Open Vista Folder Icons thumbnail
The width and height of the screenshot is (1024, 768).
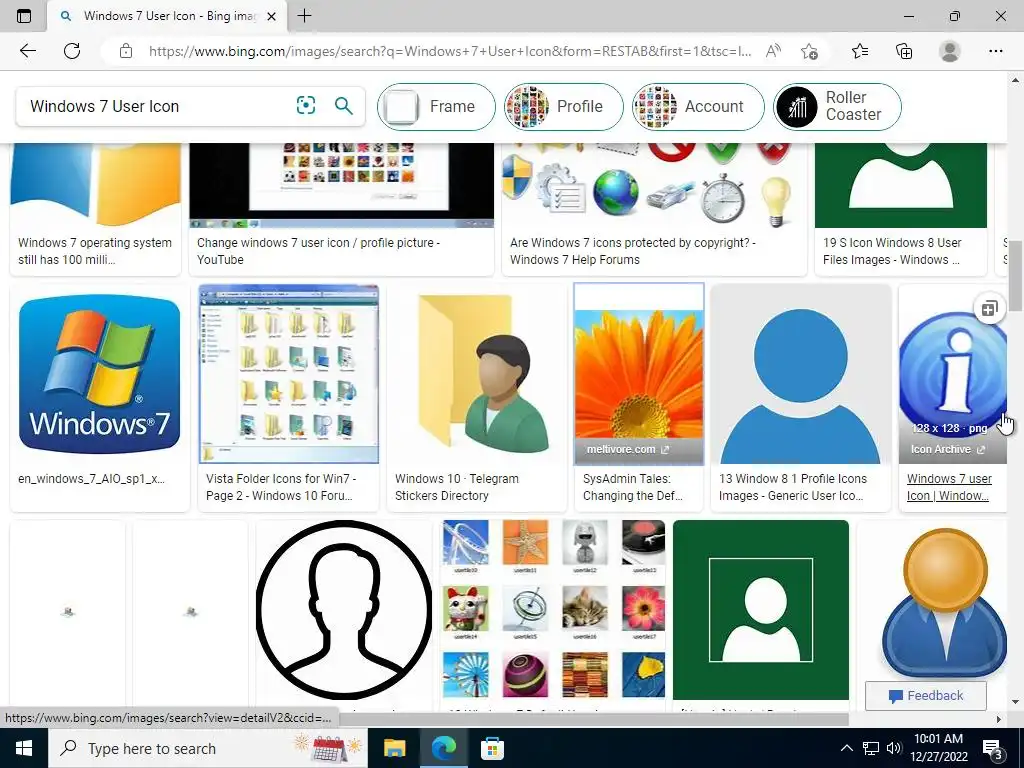pos(289,374)
